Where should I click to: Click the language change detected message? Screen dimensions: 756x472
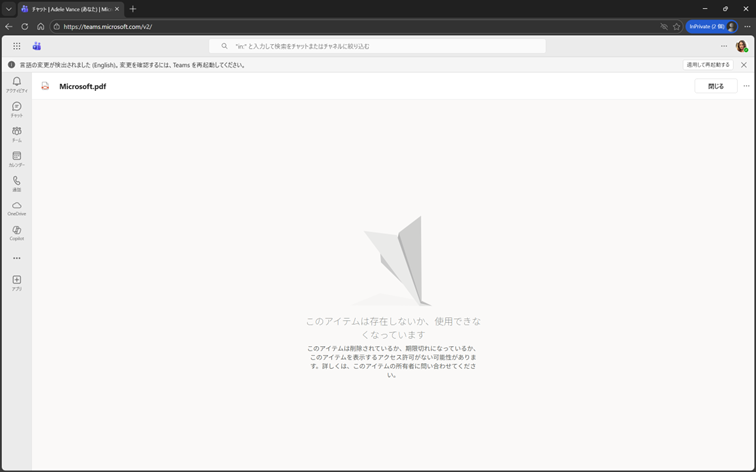(133, 65)
